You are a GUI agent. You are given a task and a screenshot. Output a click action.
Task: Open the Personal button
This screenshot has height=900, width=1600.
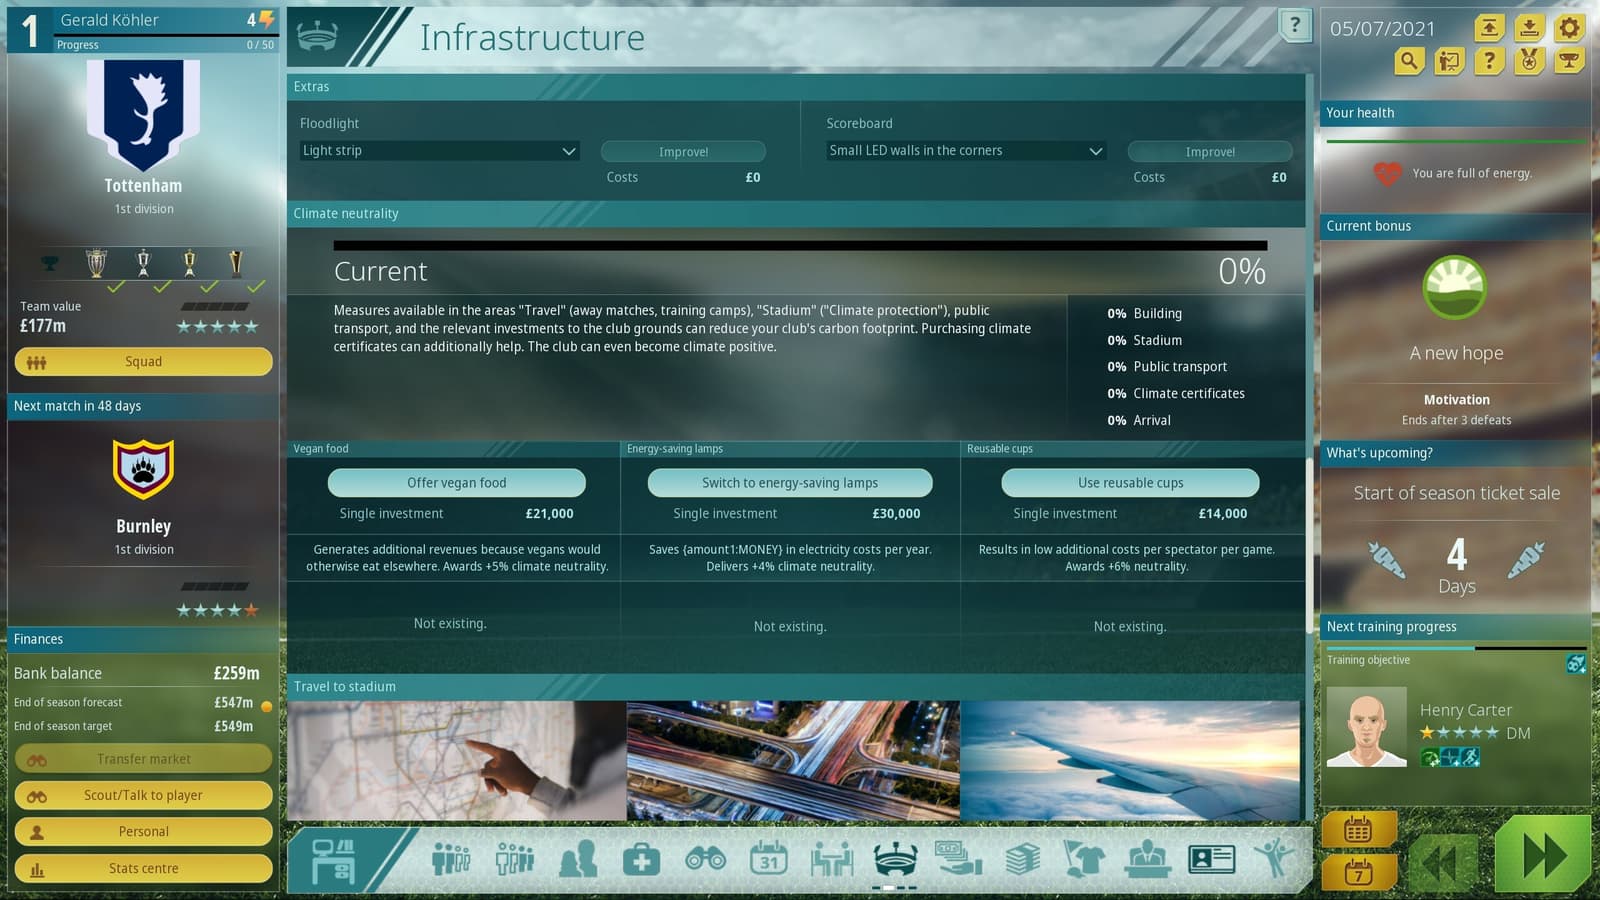pyautogui.click(x=143, y=832)
